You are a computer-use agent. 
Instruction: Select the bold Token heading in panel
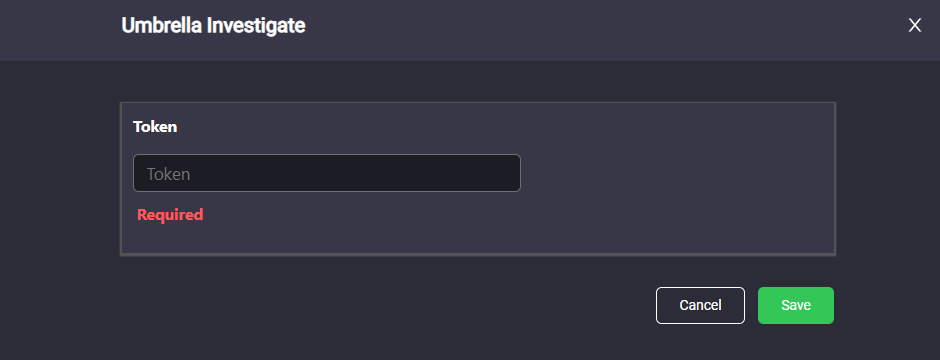[x=155, y=127]
